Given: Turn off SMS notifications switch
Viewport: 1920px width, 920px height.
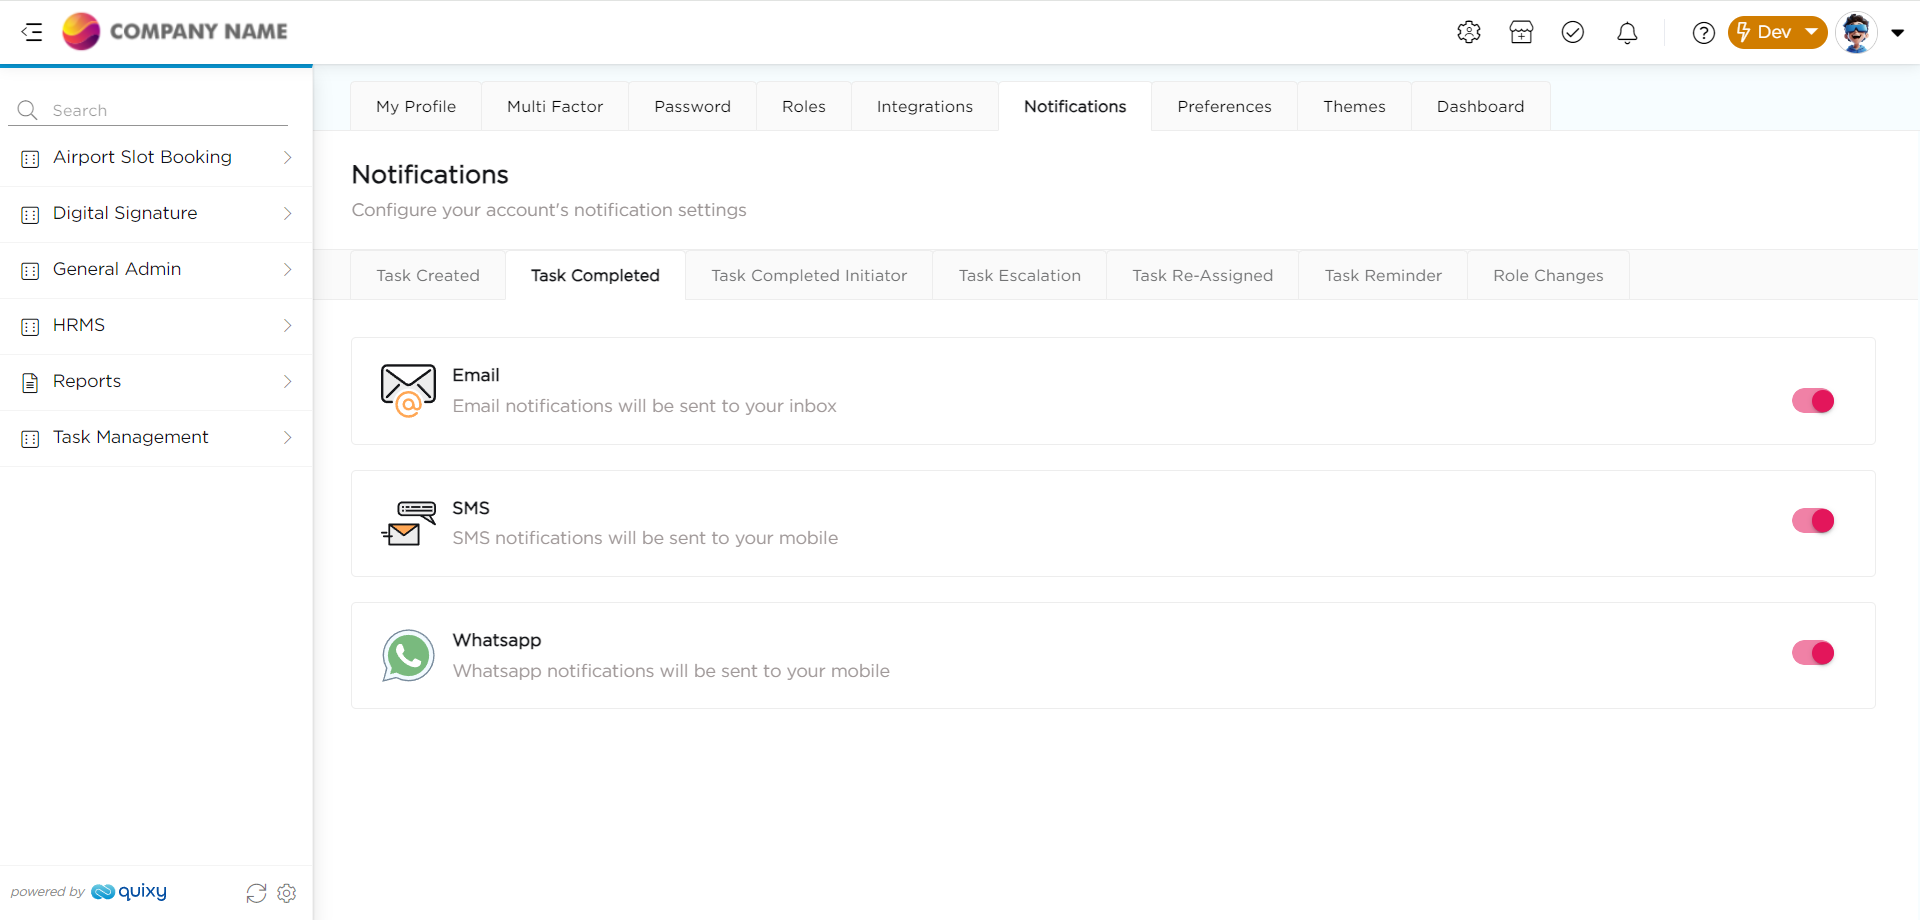Looking at the screenshot, I should 1812,521.
